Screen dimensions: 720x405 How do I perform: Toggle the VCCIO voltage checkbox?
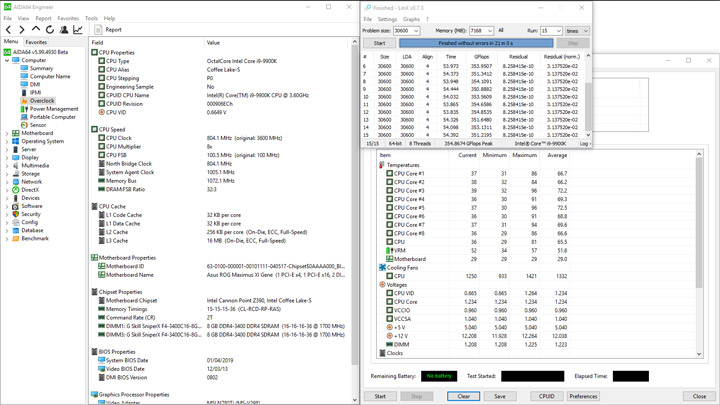[x=389, y=310]
